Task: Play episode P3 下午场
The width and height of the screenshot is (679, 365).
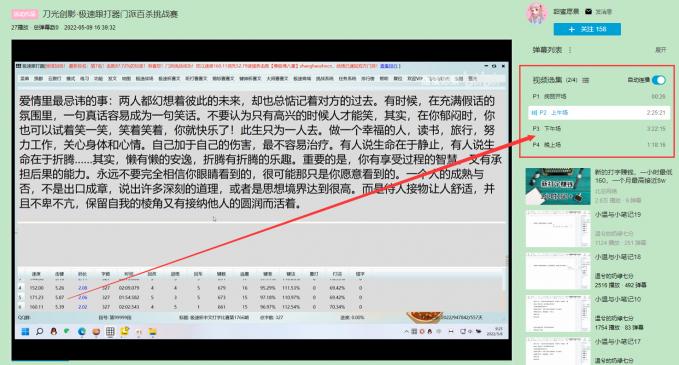Action: 599,129
